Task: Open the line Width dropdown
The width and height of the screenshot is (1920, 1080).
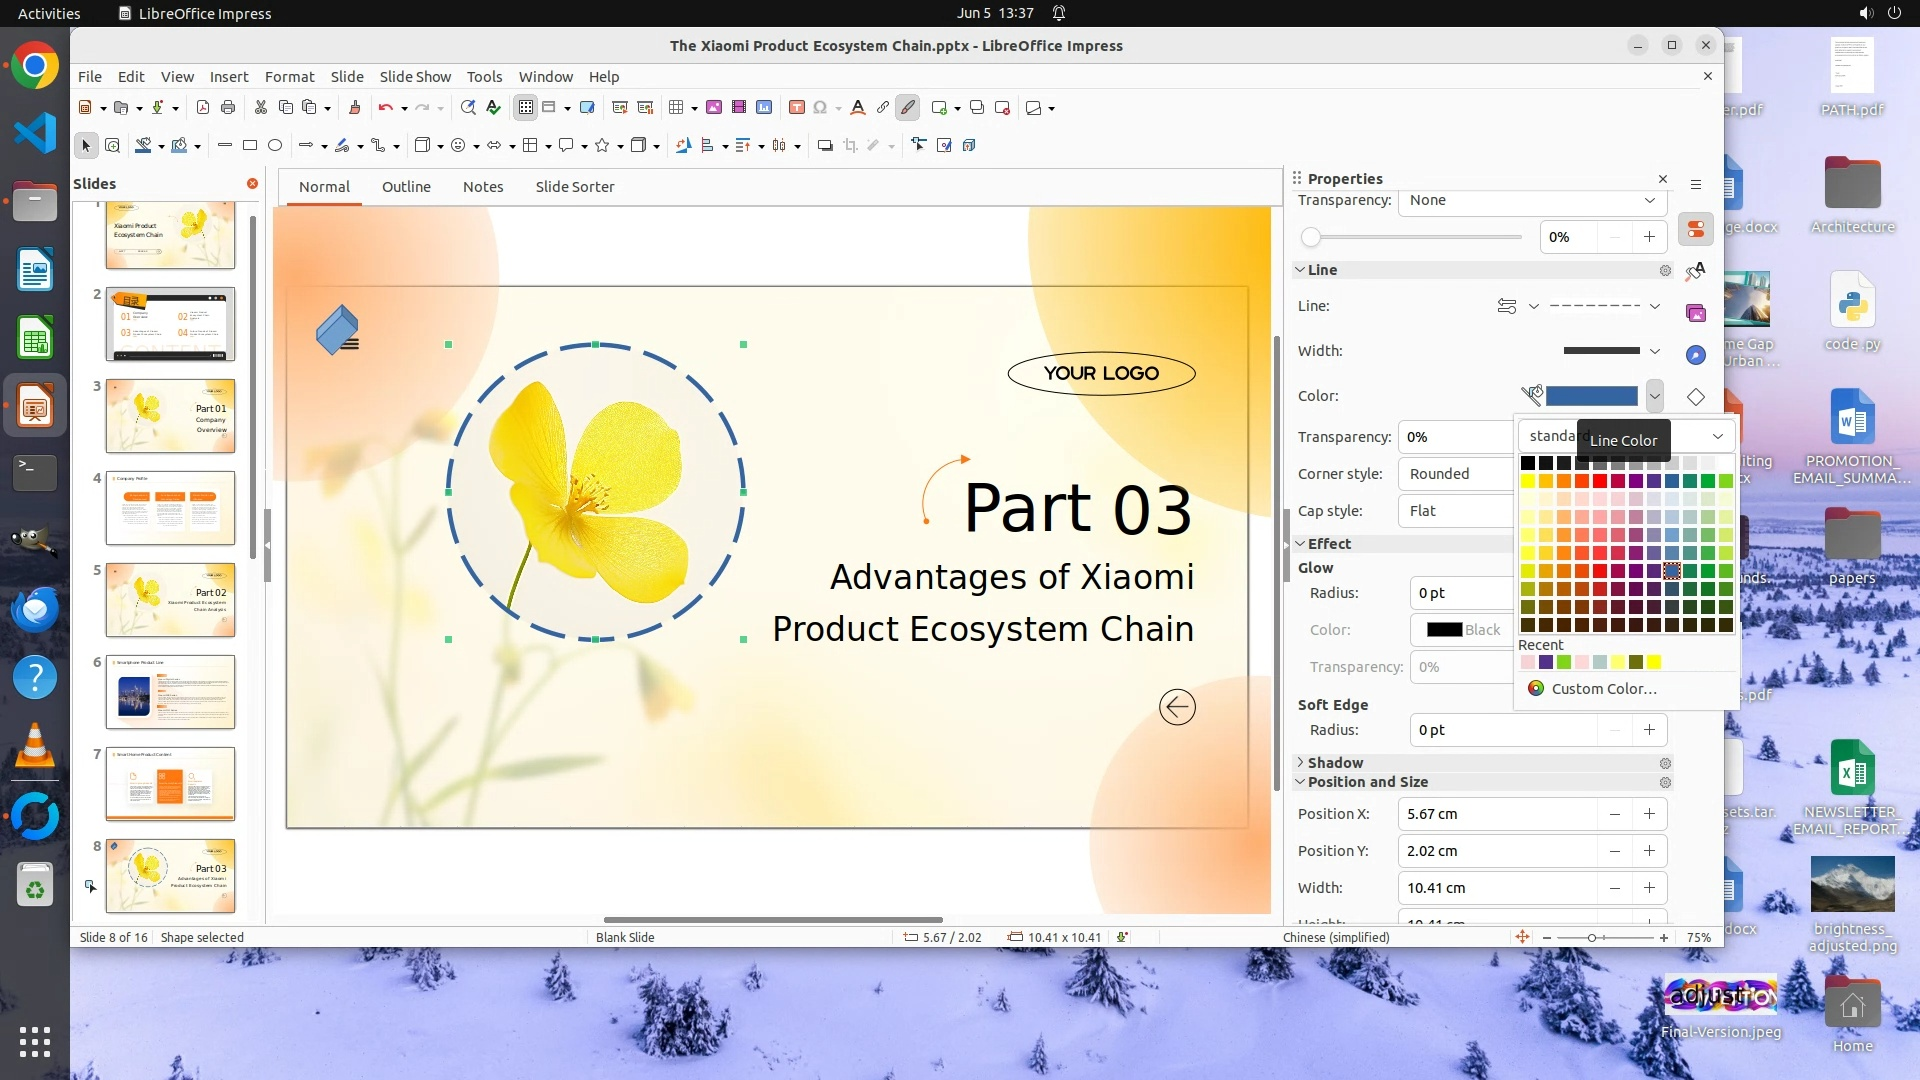Action: (x=1654, y=351)
